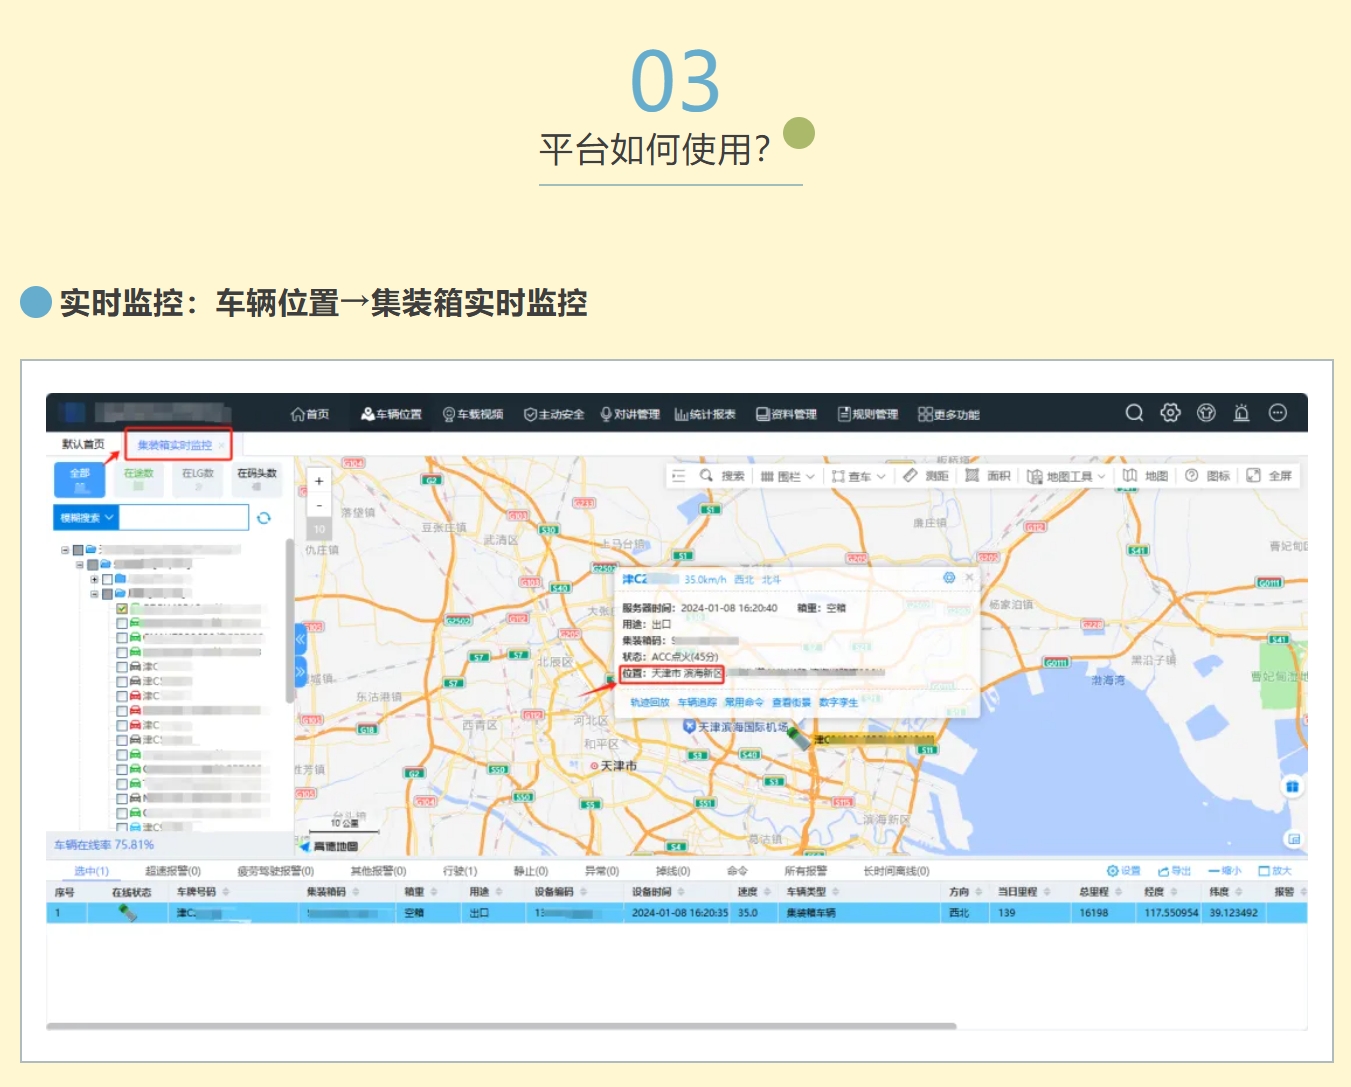This screenshot has width=1351, height=1087.
Task: Click the 轨迹回放 link in popup
Action: click(649, 702)
